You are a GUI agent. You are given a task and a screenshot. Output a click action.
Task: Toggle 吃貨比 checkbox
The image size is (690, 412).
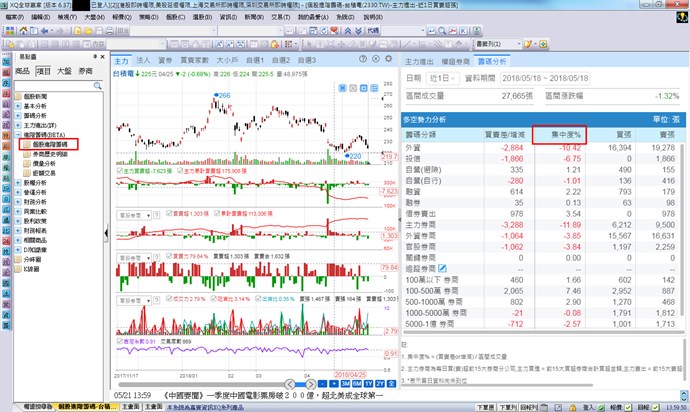213,299
